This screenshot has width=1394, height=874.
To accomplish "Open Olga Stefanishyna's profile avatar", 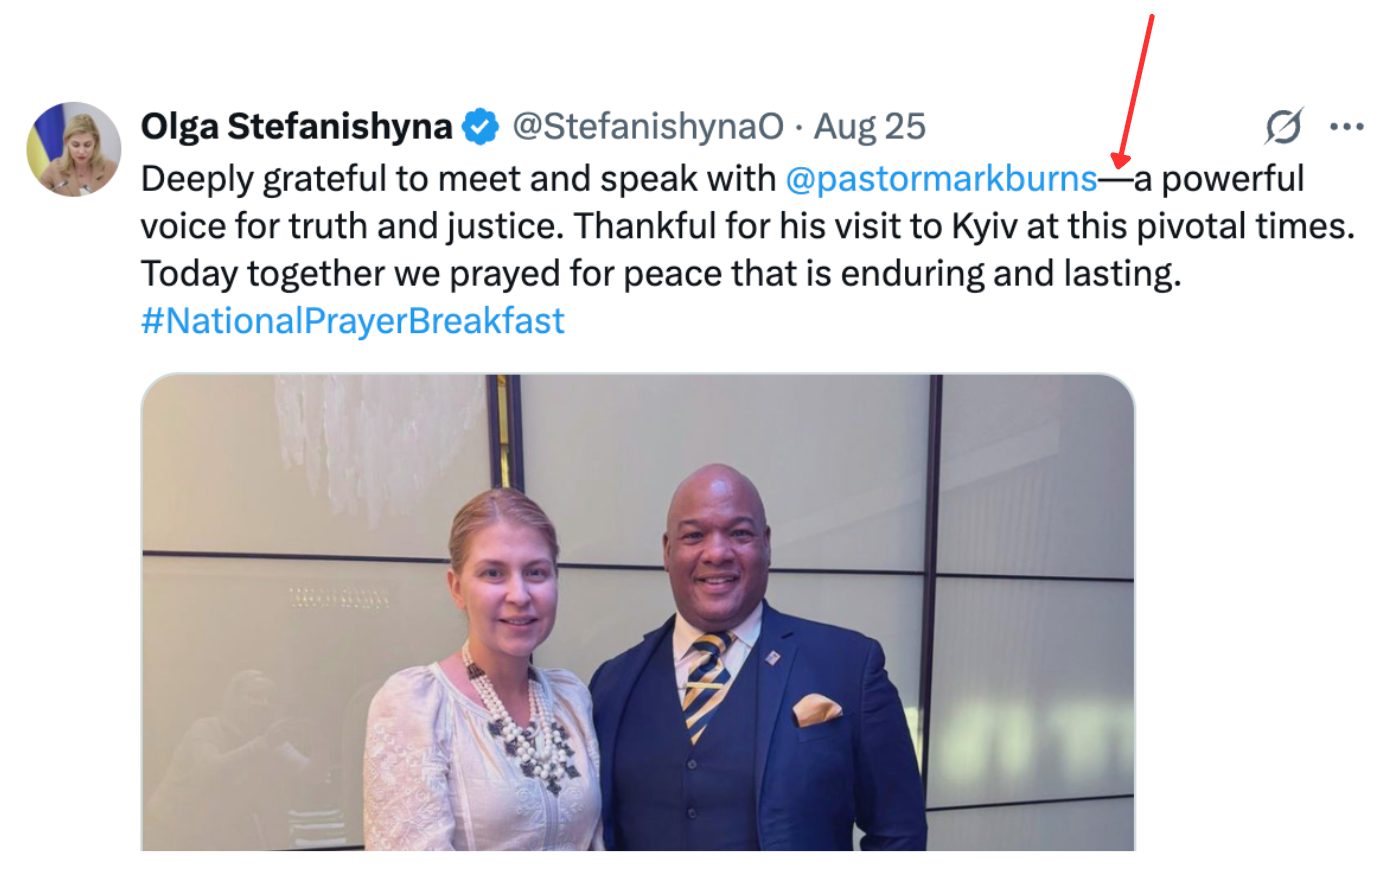I will click(x=73, y=149).
